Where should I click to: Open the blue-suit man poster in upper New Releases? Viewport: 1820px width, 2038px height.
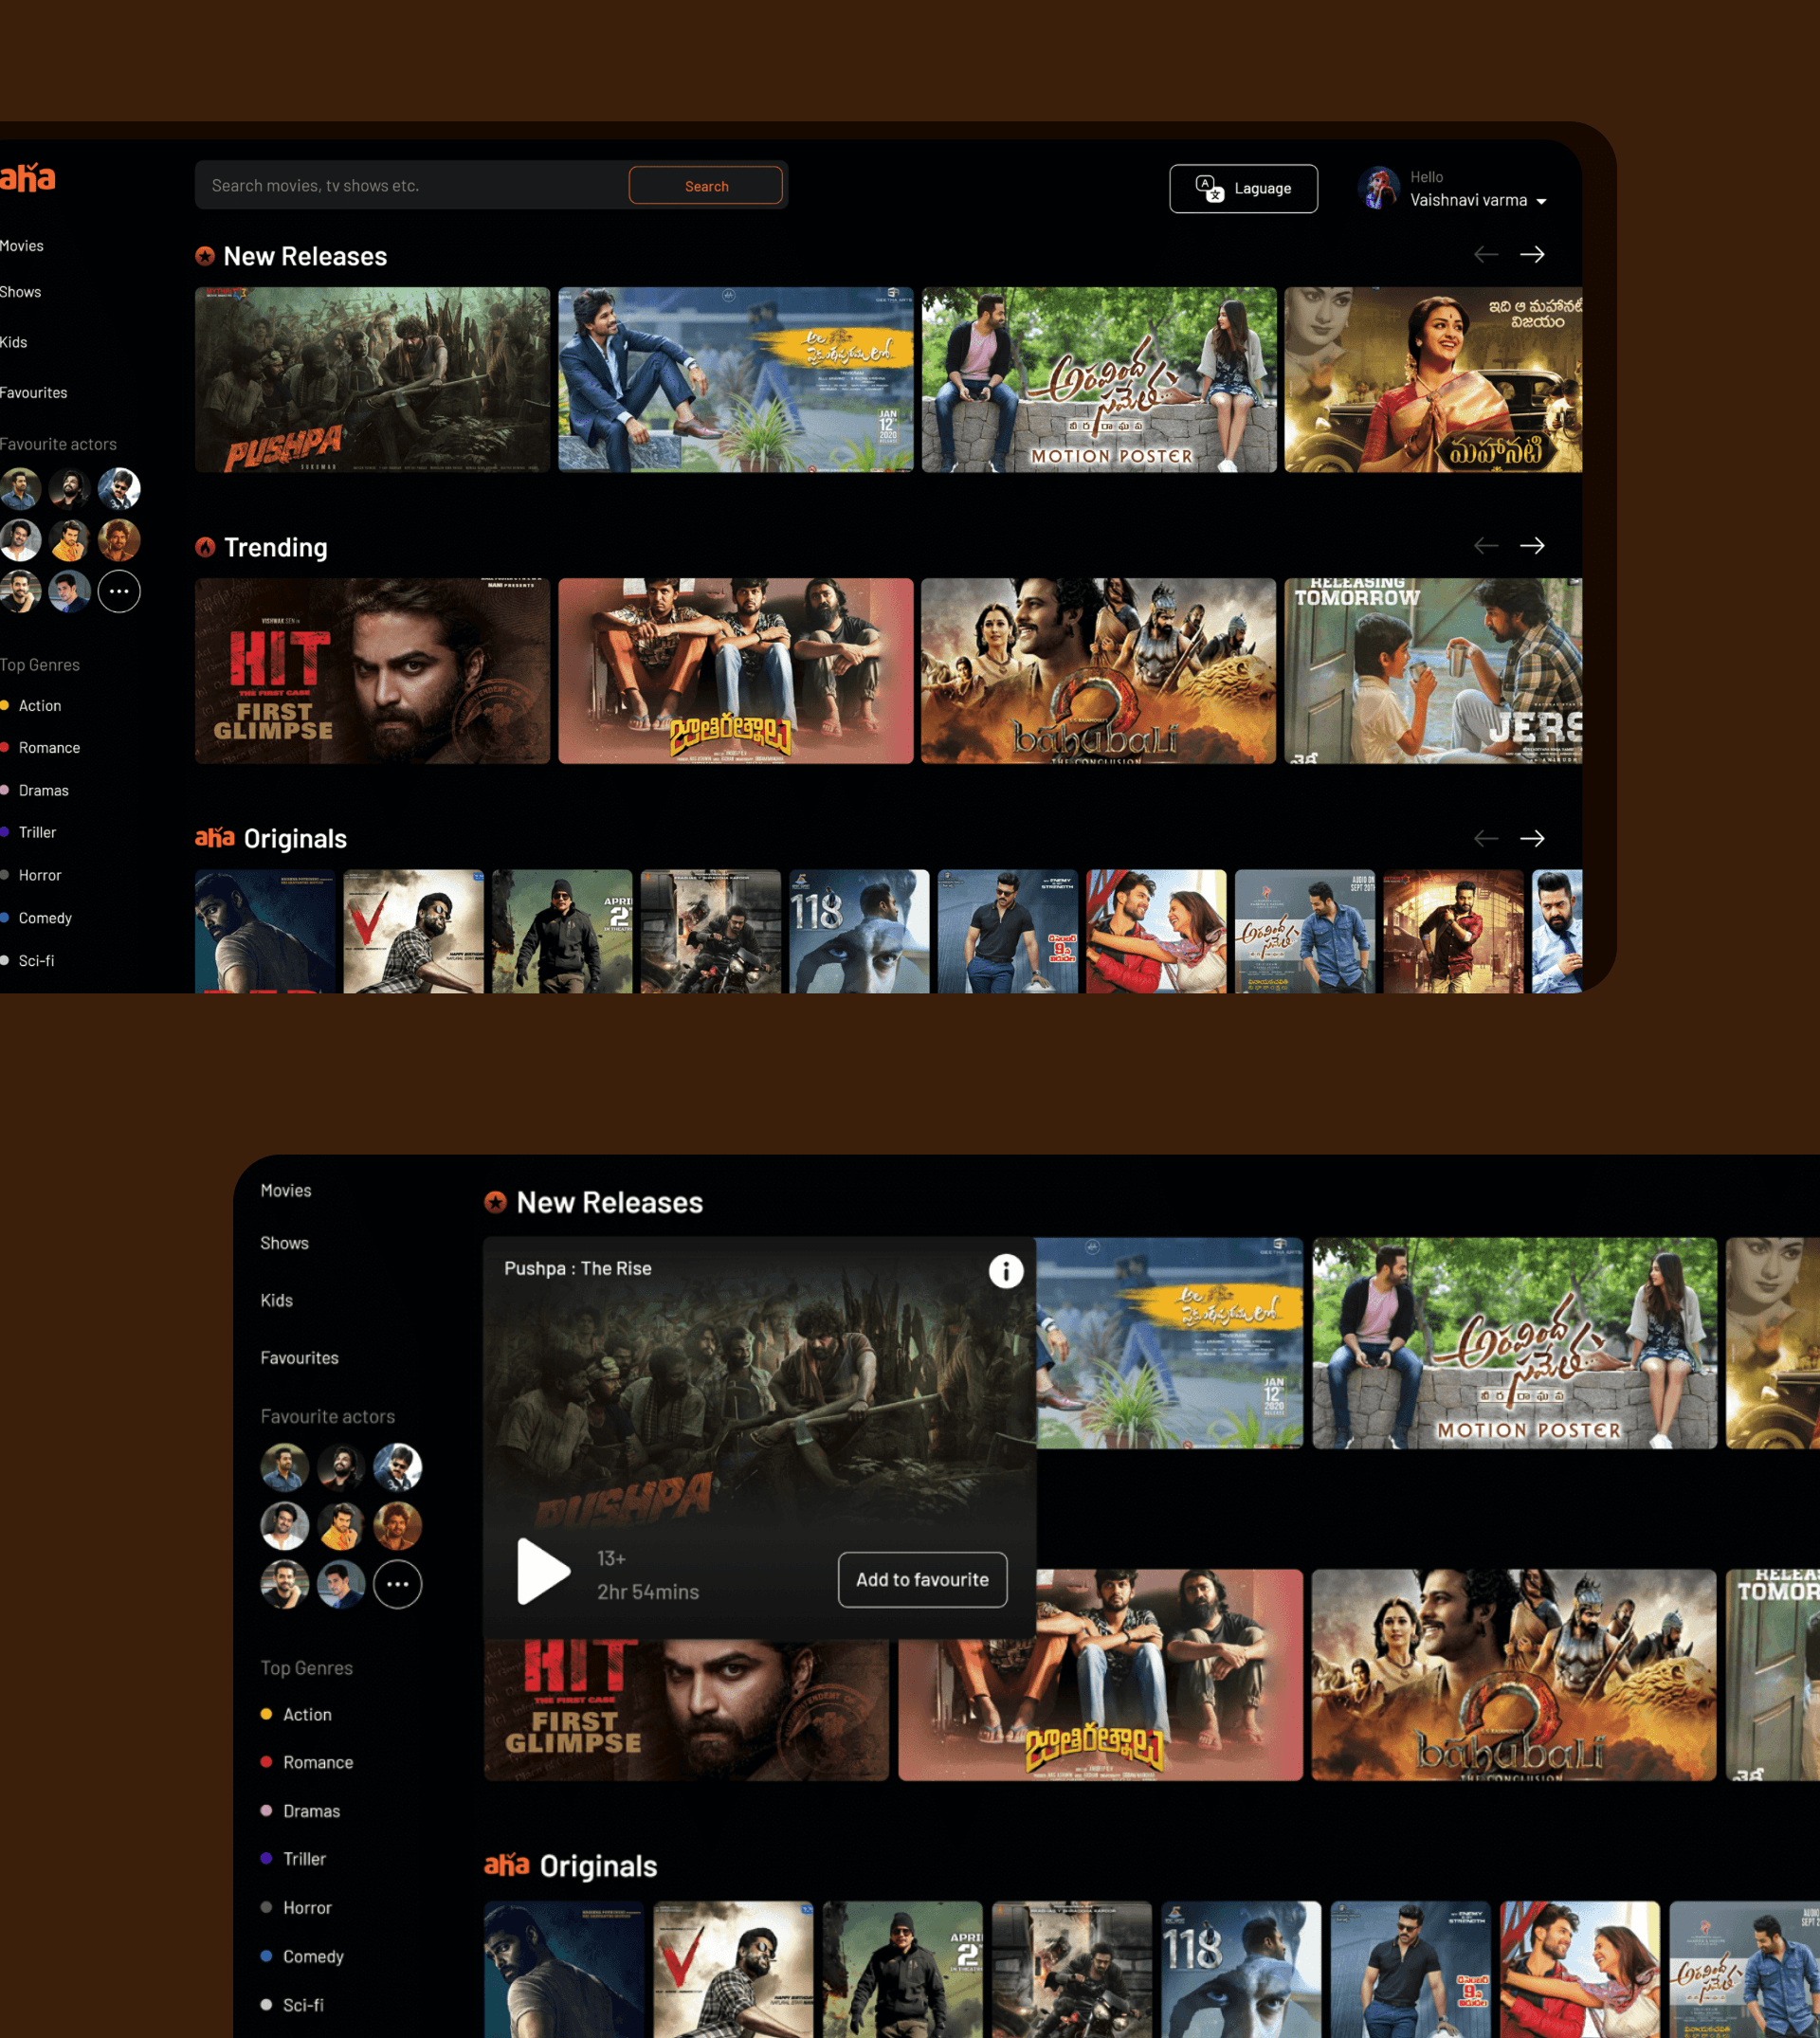736,380
